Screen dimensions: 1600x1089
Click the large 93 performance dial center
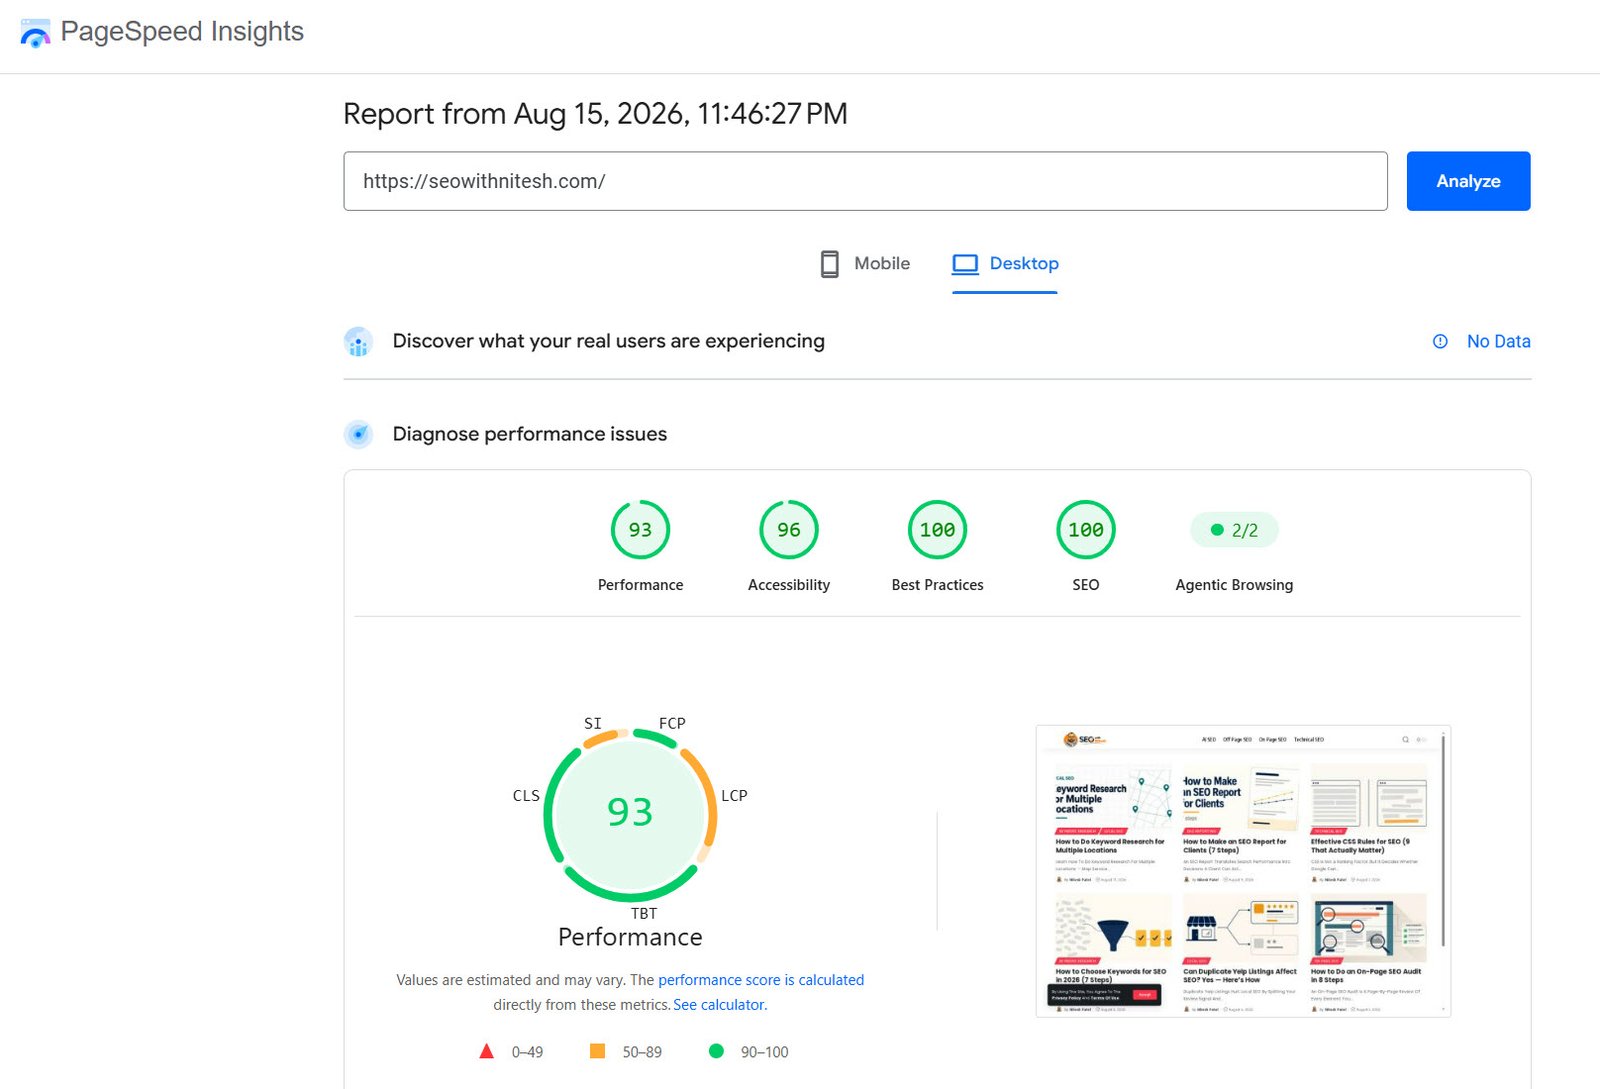[x=630, y=812]
